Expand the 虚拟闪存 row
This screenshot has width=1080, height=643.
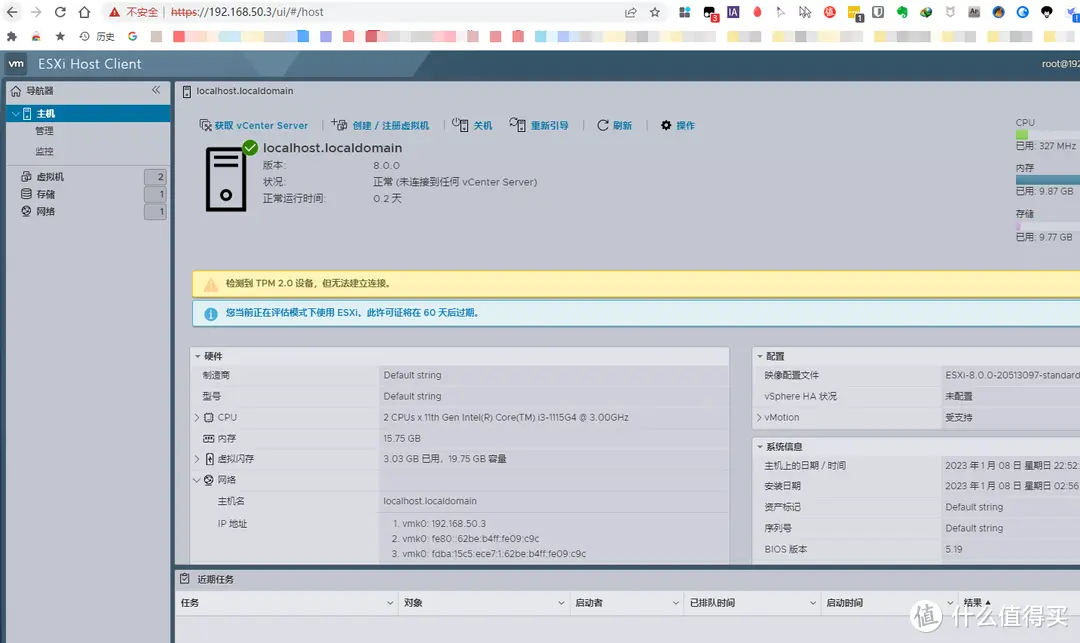point(197,458)
